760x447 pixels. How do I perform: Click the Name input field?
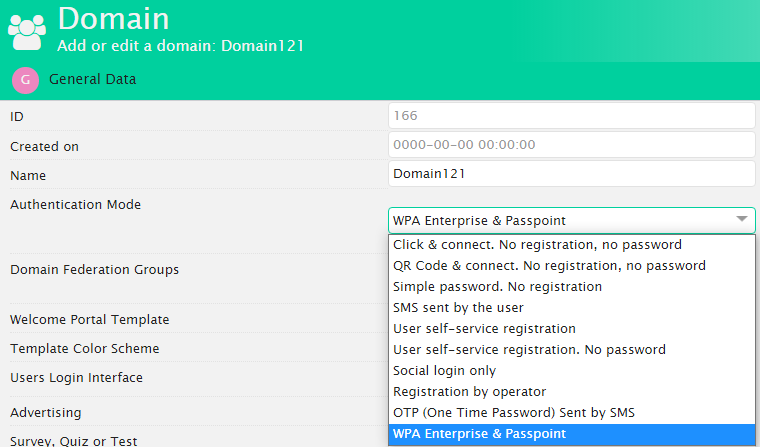coord(571,174)
